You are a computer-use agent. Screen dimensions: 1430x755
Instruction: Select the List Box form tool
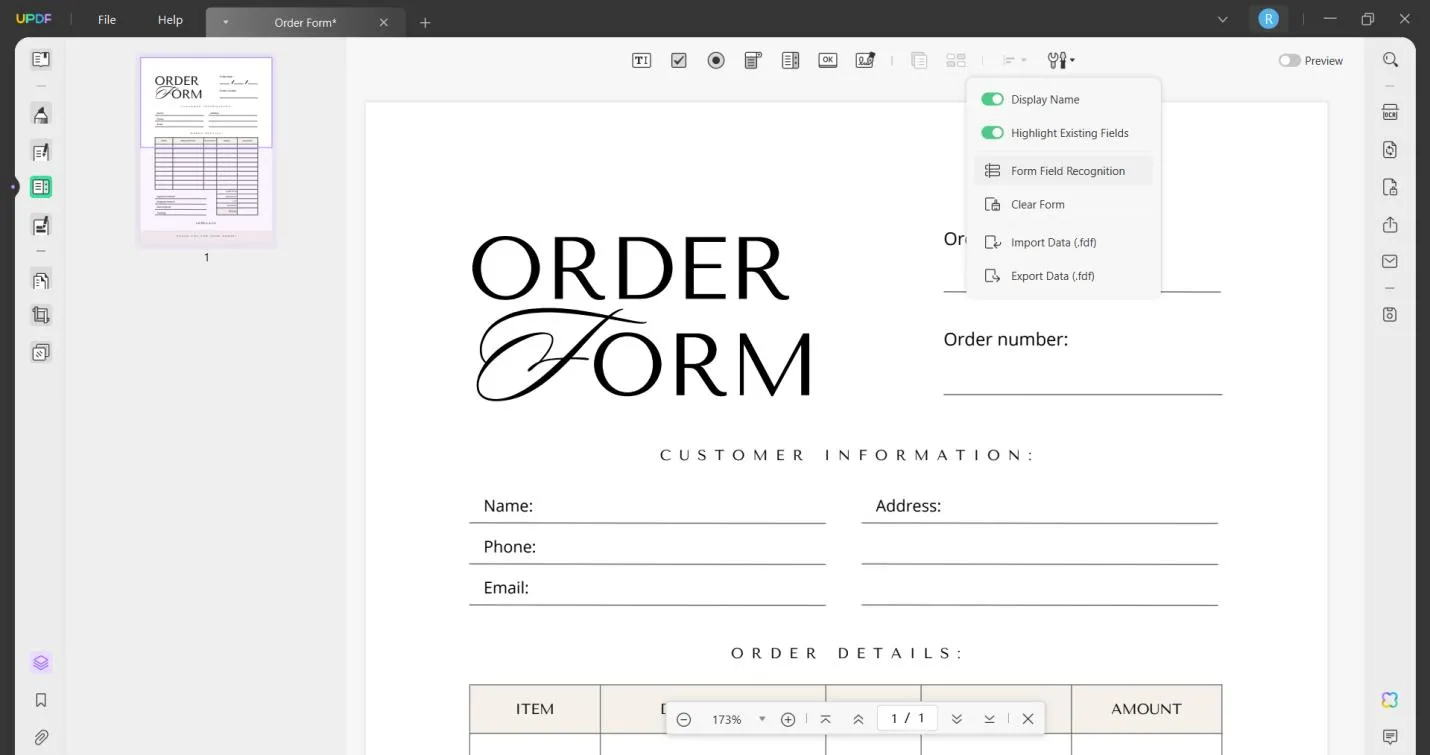coord(790,61)
